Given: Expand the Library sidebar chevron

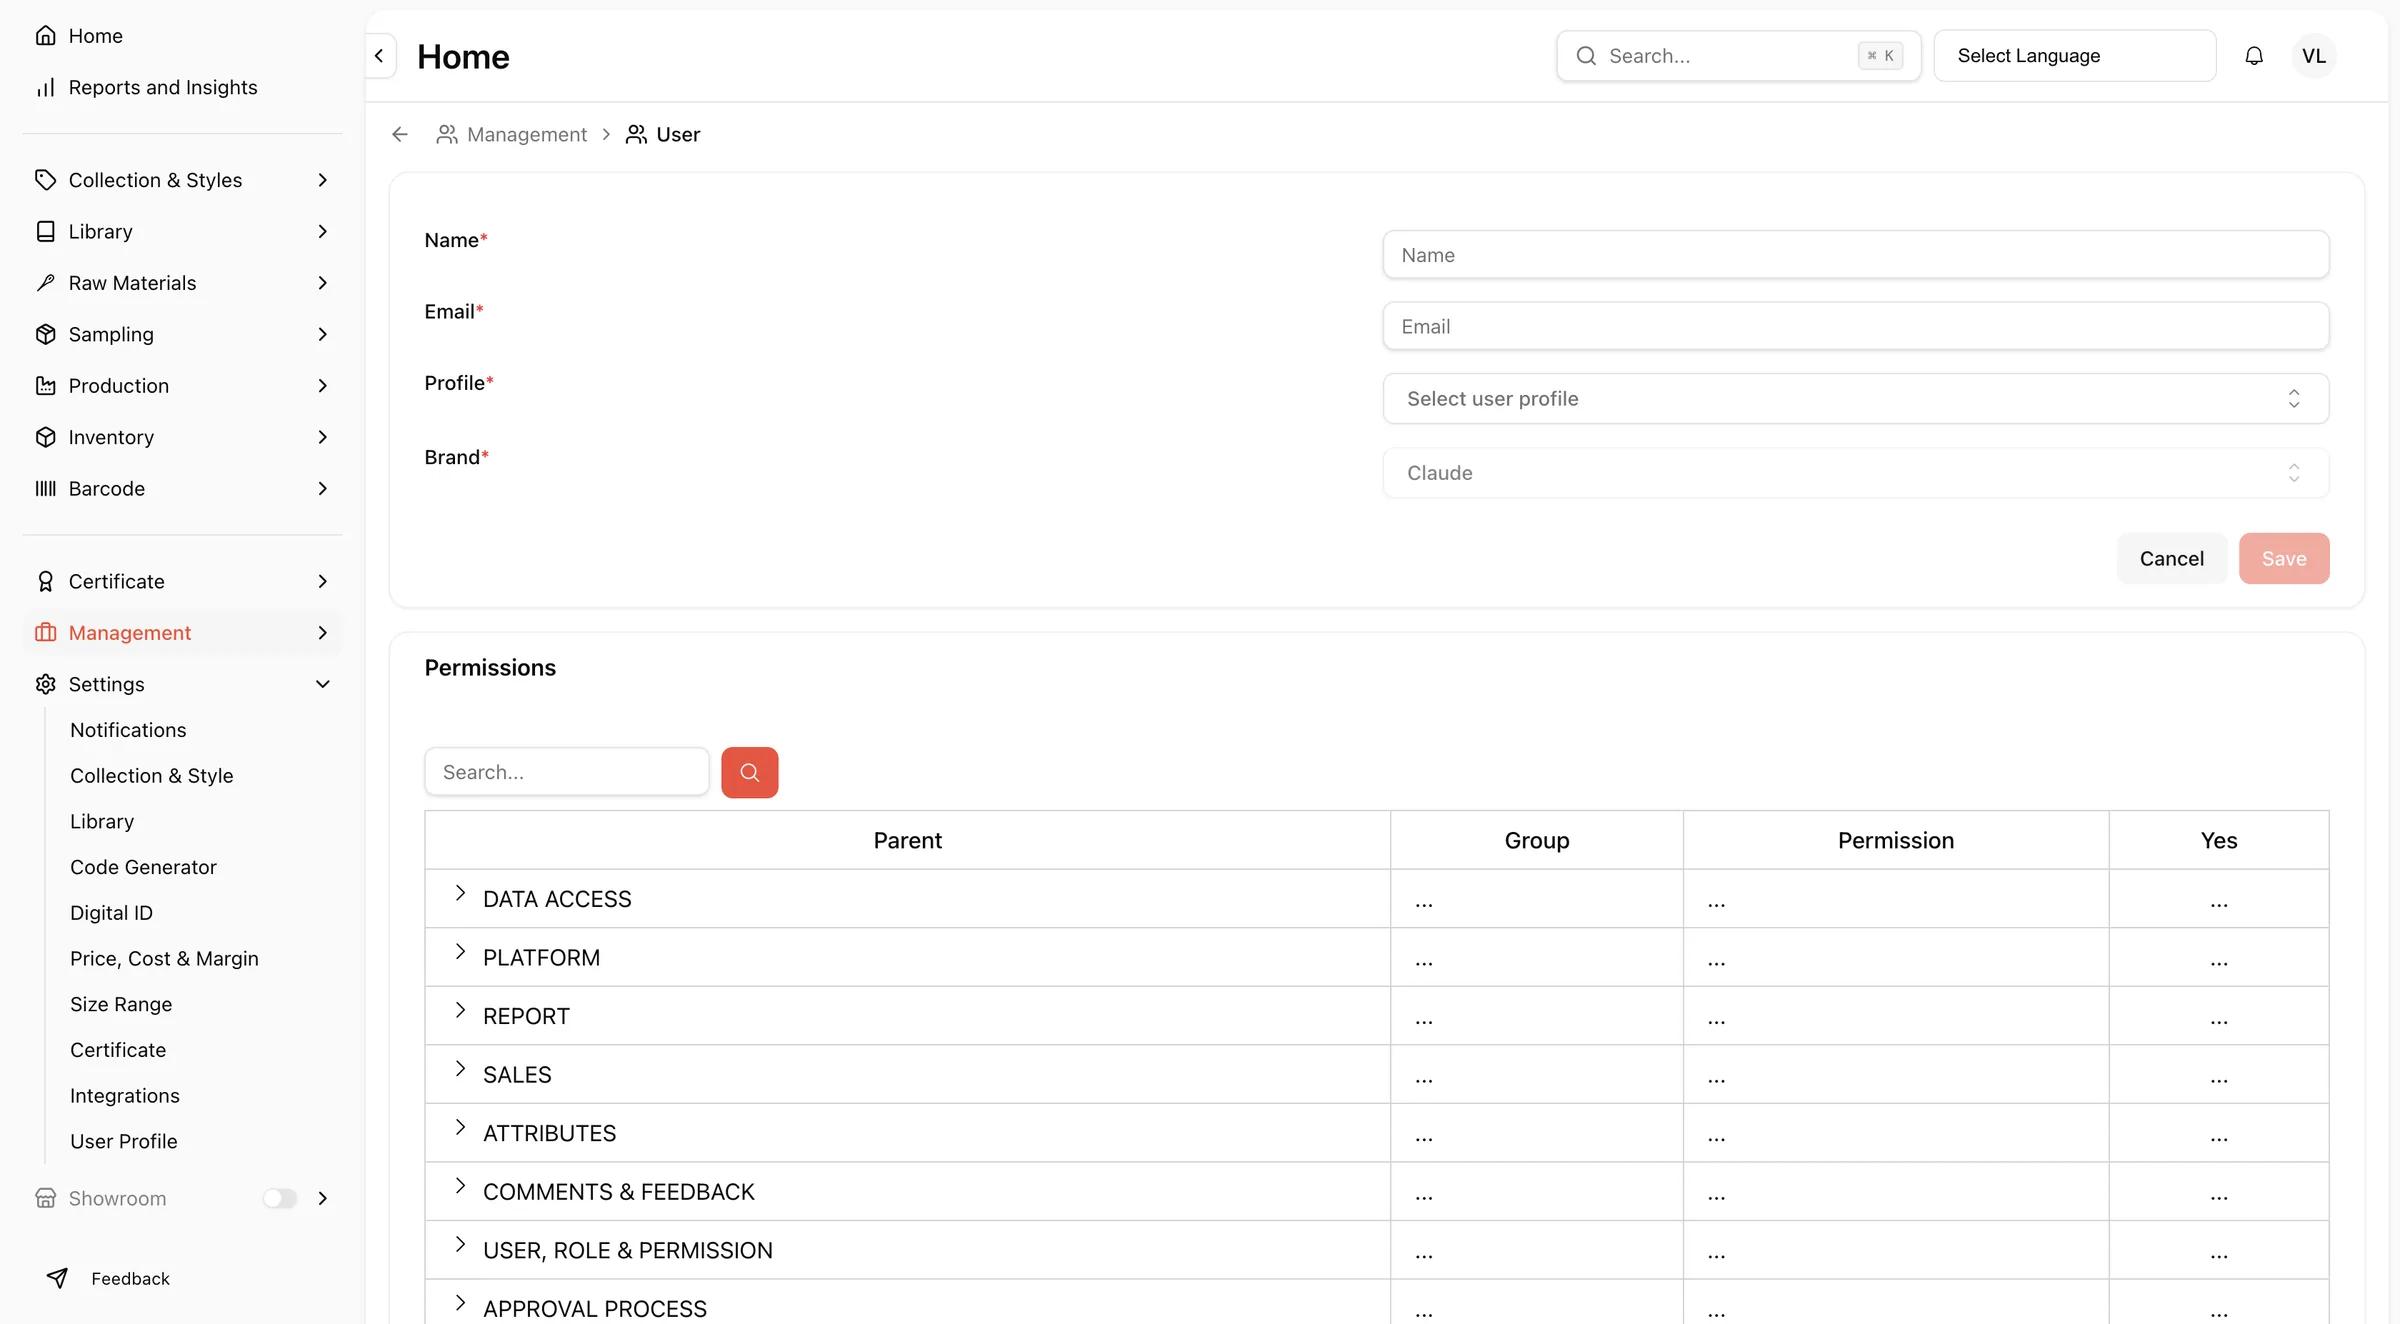Looking at the screenshot, I should pyautogui.click(x=323, y=232).
